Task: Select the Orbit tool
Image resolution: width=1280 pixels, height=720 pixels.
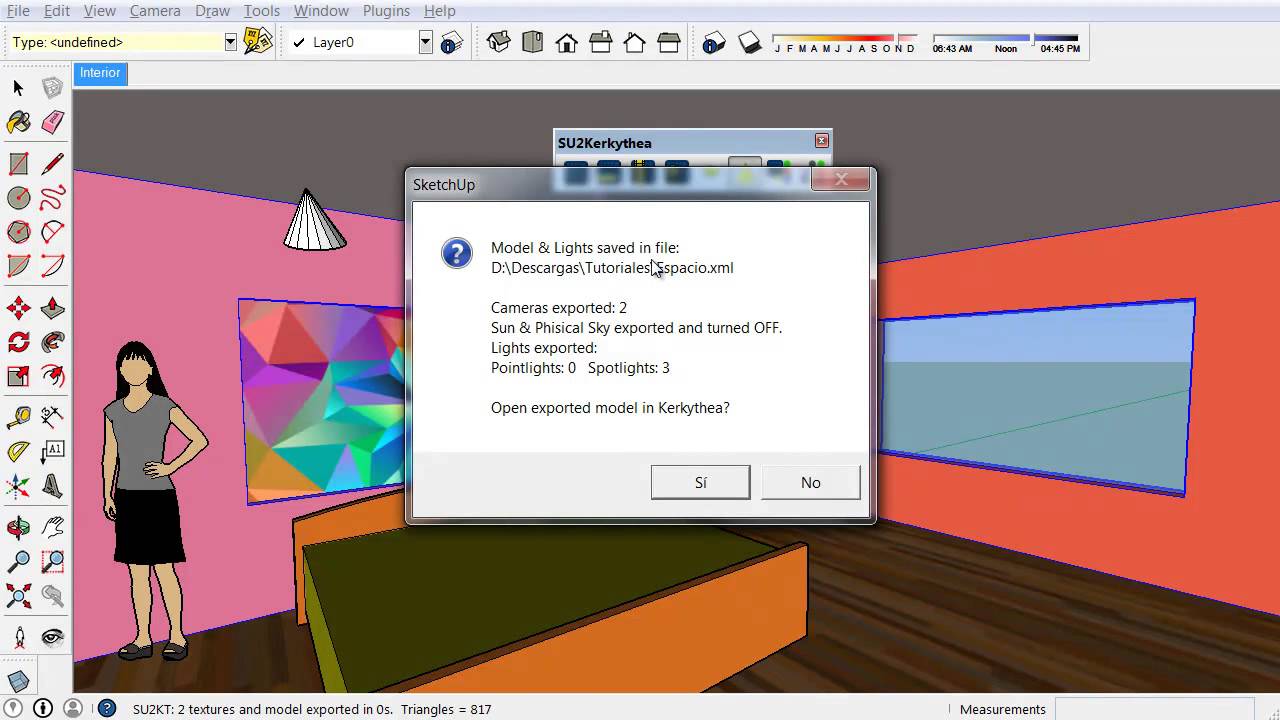Action: tap(18, 527)
